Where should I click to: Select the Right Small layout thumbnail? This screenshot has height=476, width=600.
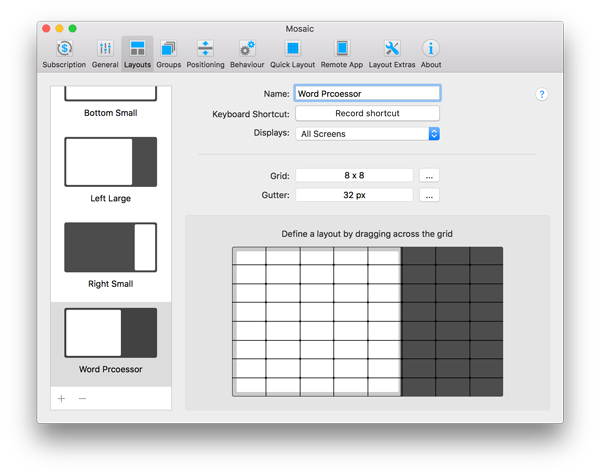(111, 247)
